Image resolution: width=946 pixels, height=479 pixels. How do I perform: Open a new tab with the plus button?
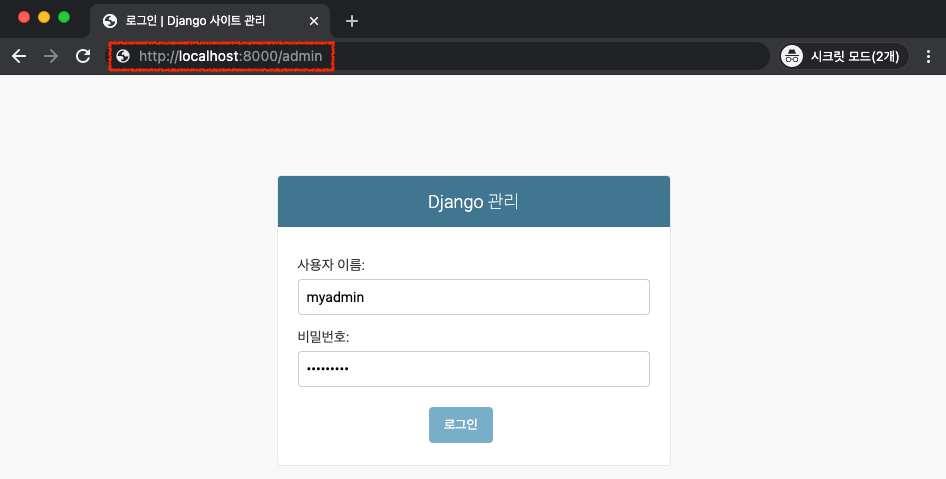(x=352, y=21)
